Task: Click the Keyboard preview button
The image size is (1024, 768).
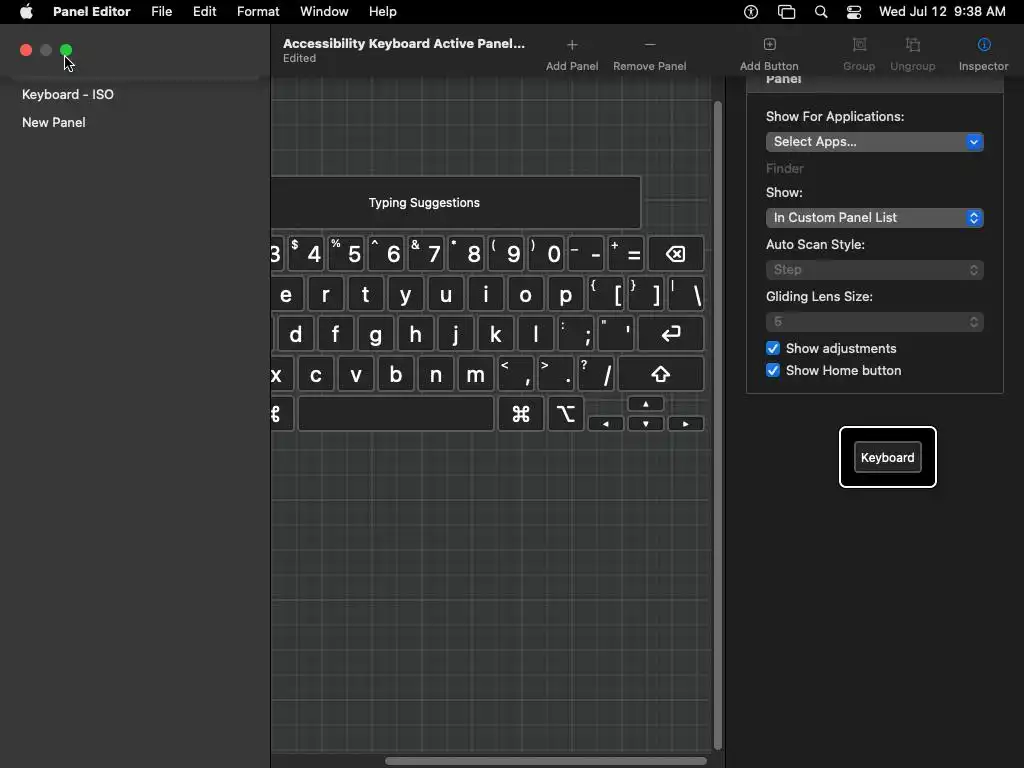Action: pos(888,457)
